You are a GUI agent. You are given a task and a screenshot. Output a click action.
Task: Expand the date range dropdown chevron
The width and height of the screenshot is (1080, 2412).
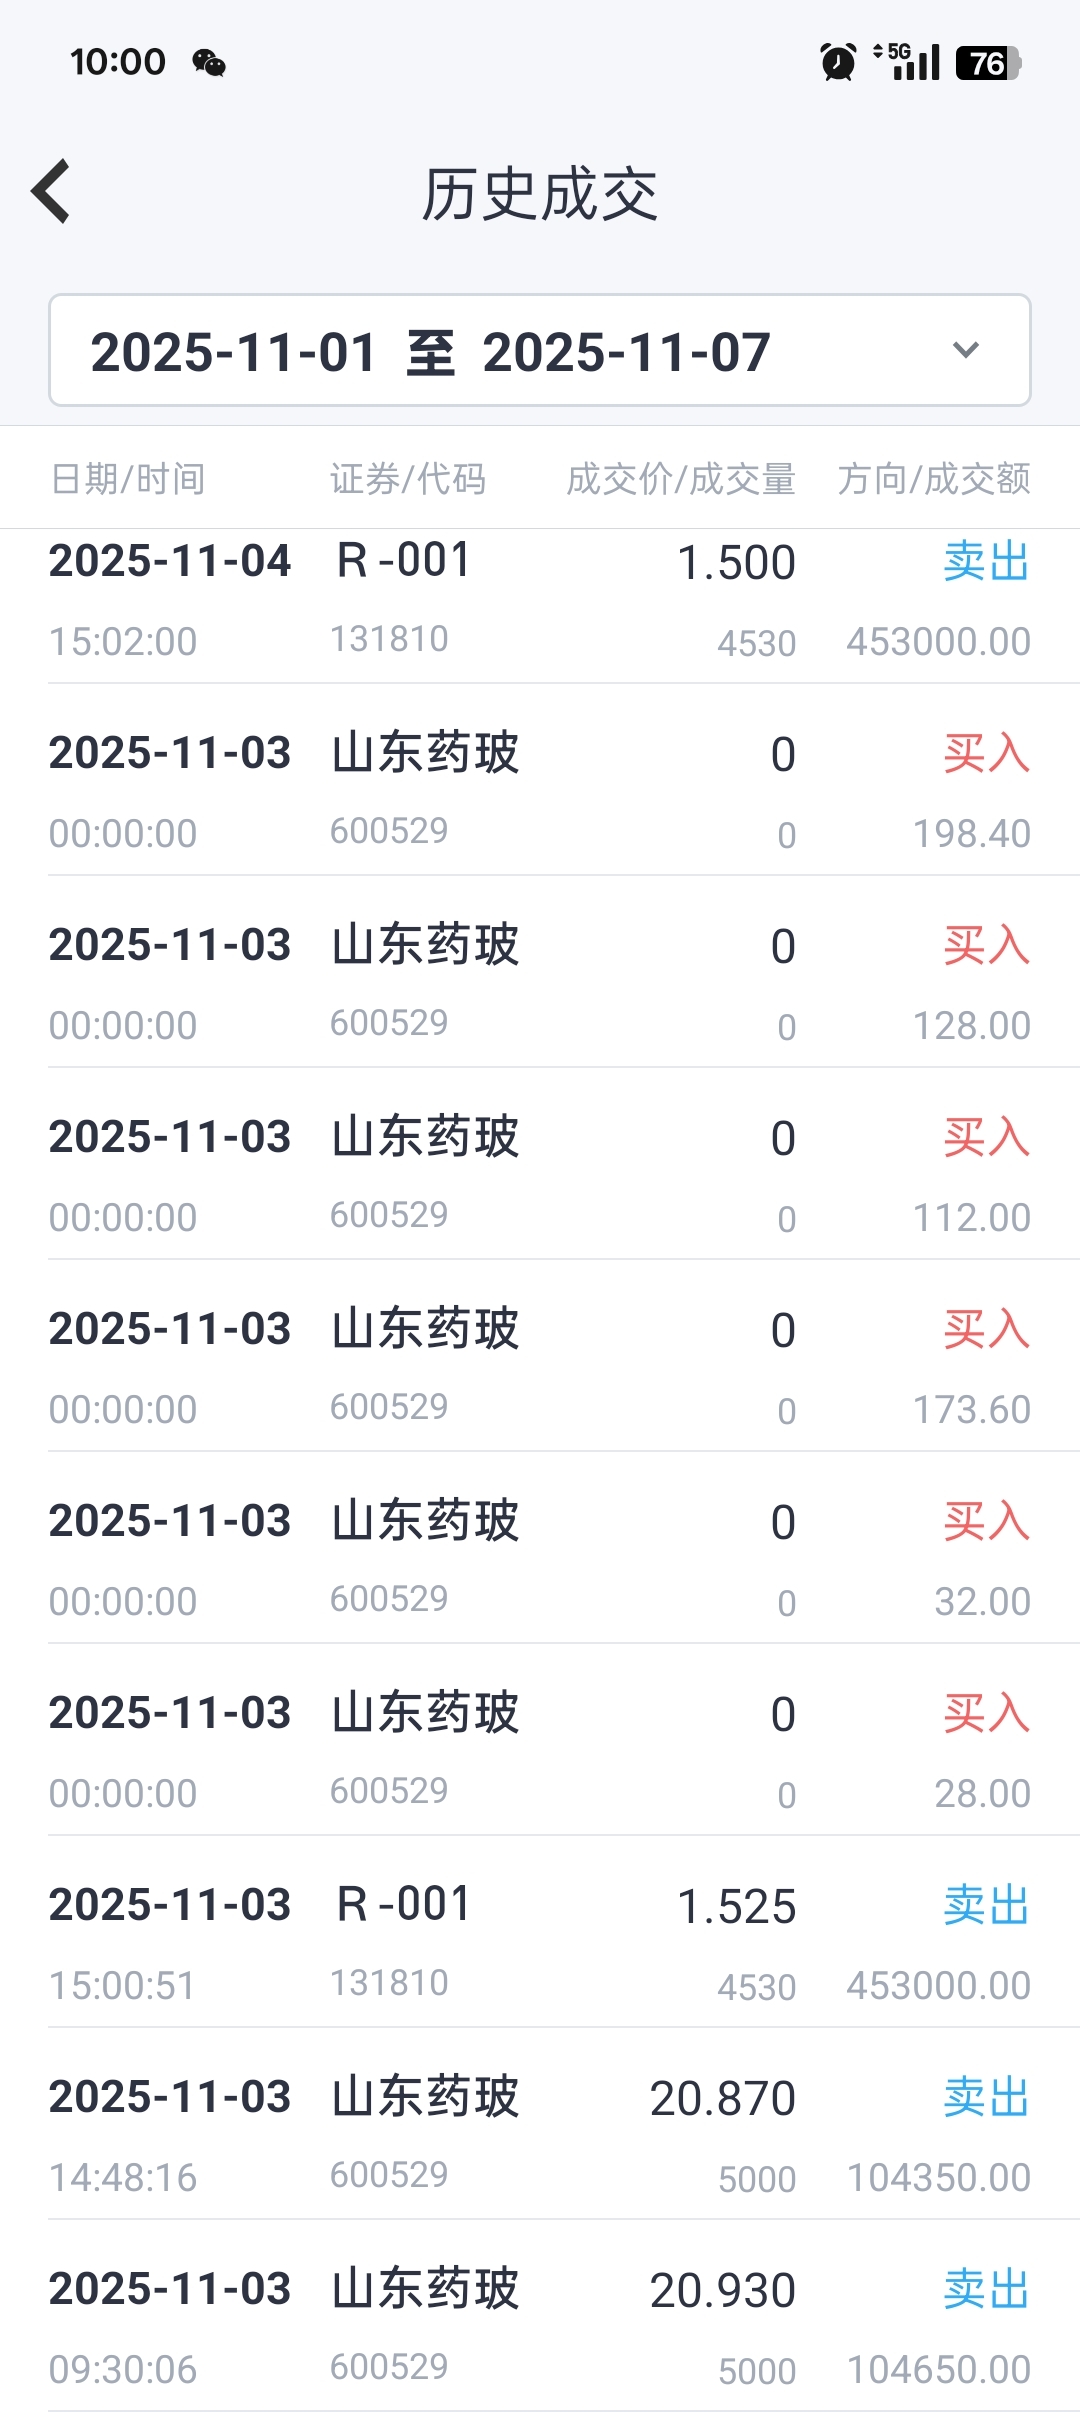[x=965, y=350]
